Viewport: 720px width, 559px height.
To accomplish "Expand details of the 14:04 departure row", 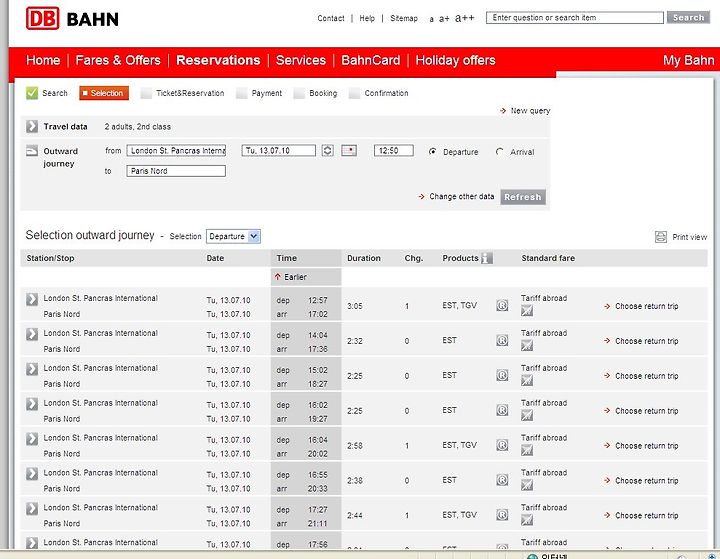I will [32, 334].
